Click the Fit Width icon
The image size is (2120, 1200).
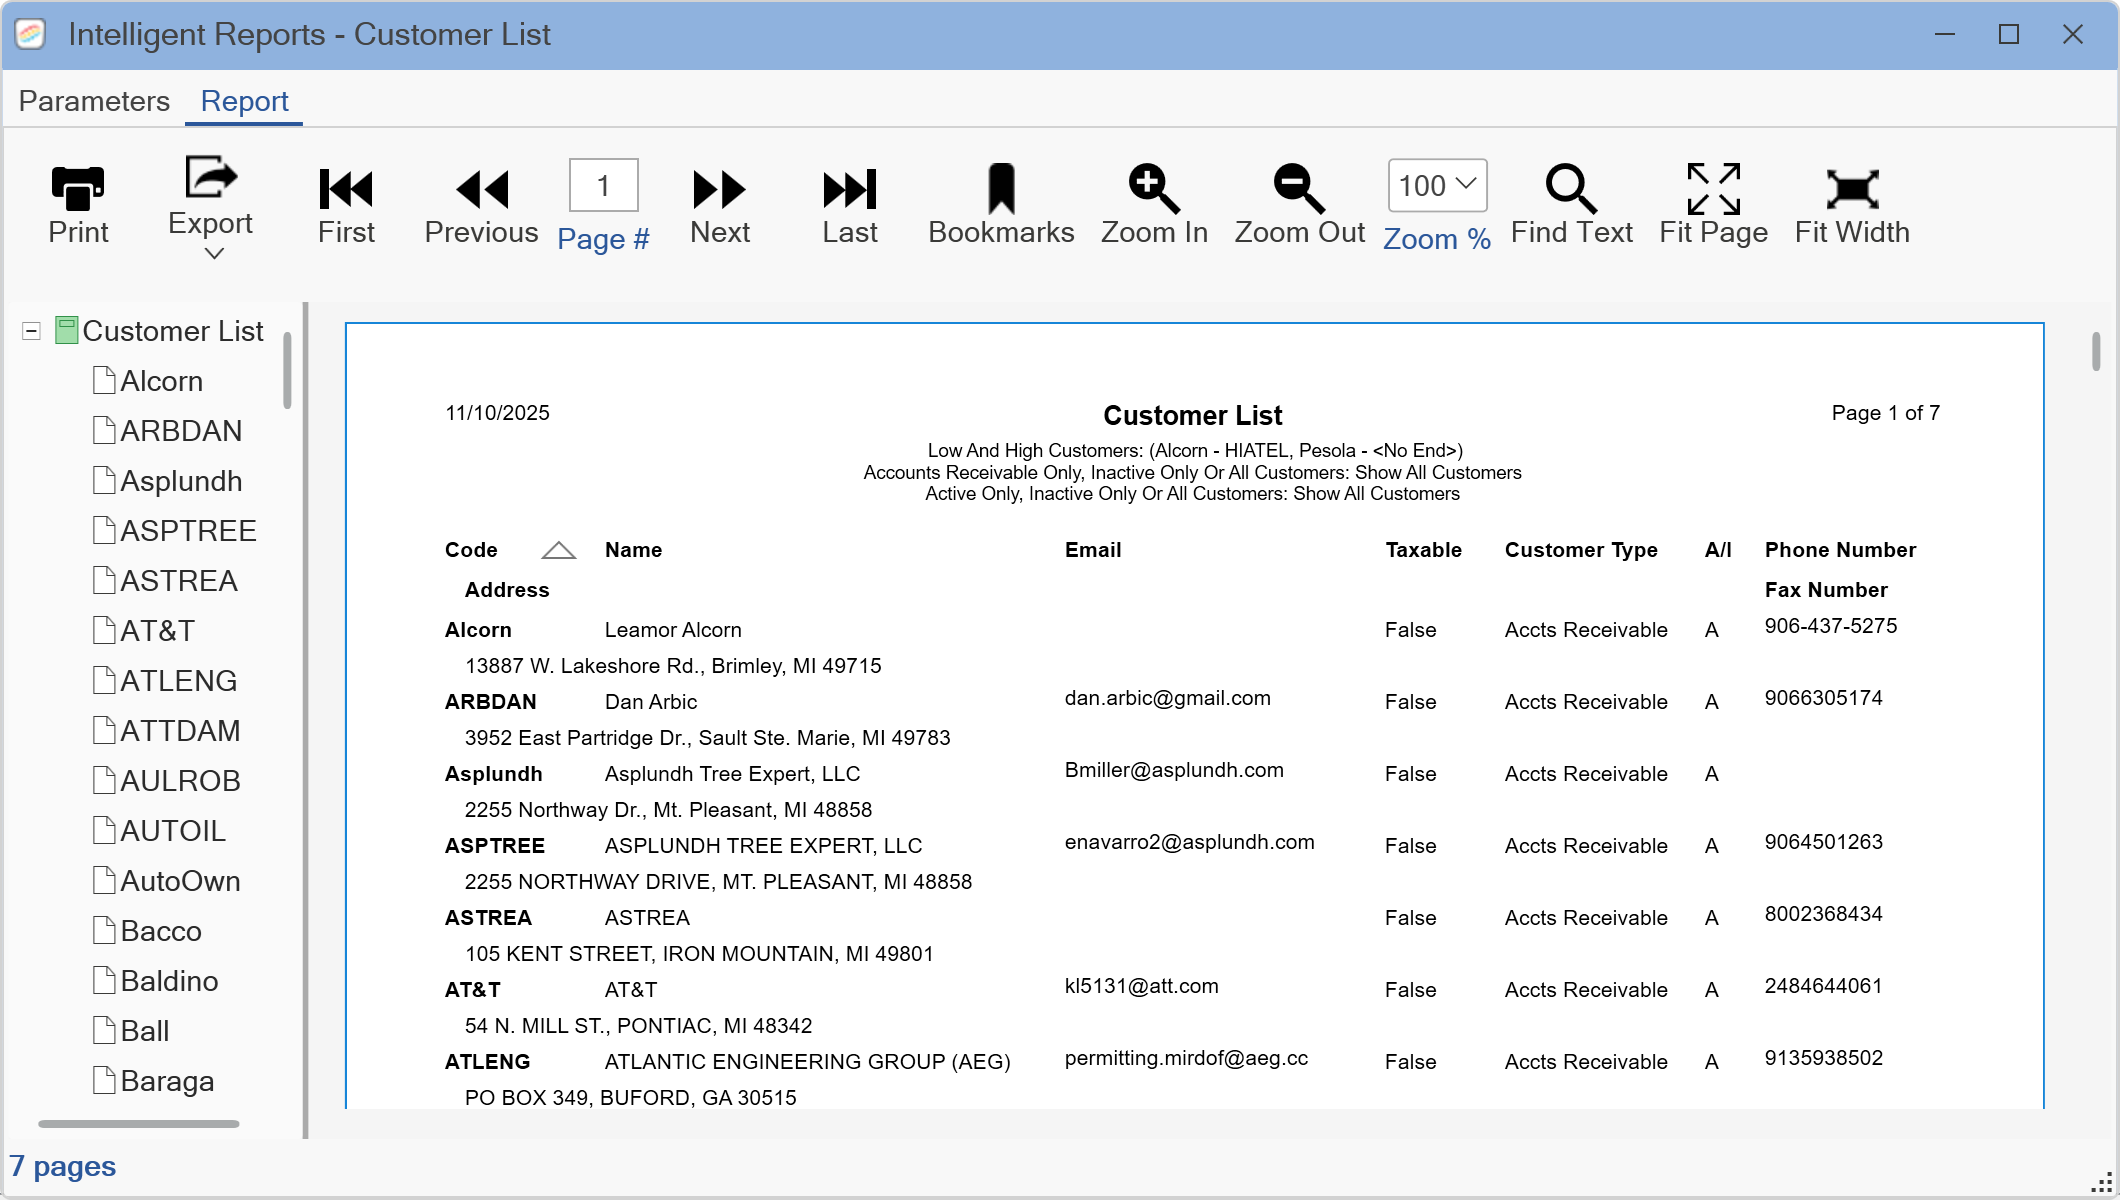click(x=1851, y=189)
